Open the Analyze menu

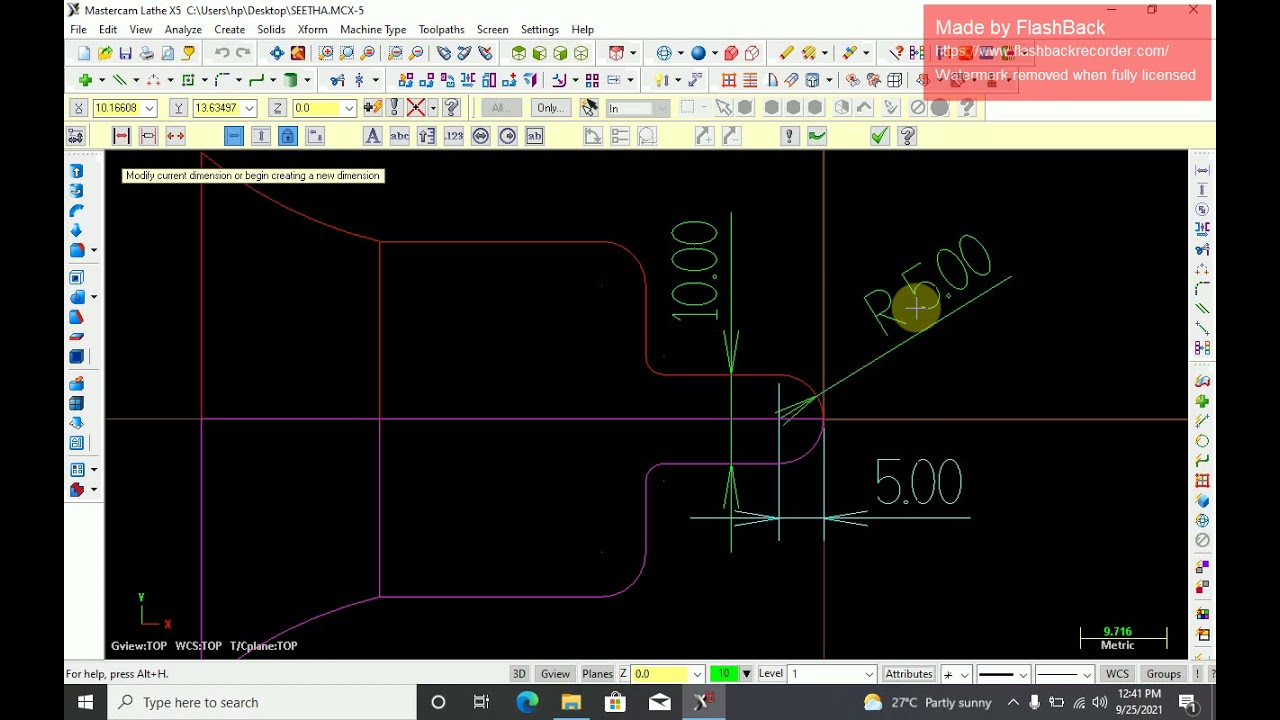click(183, 29)
